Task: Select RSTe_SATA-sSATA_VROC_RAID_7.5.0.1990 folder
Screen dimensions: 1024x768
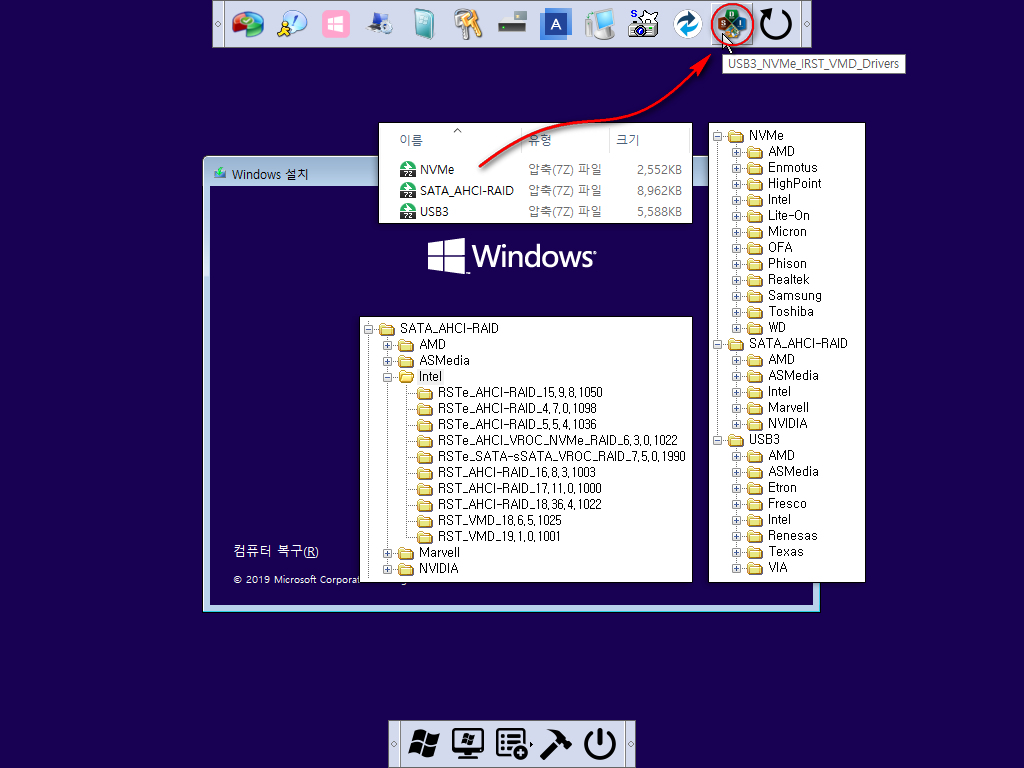Action: (x=562, y=456)
